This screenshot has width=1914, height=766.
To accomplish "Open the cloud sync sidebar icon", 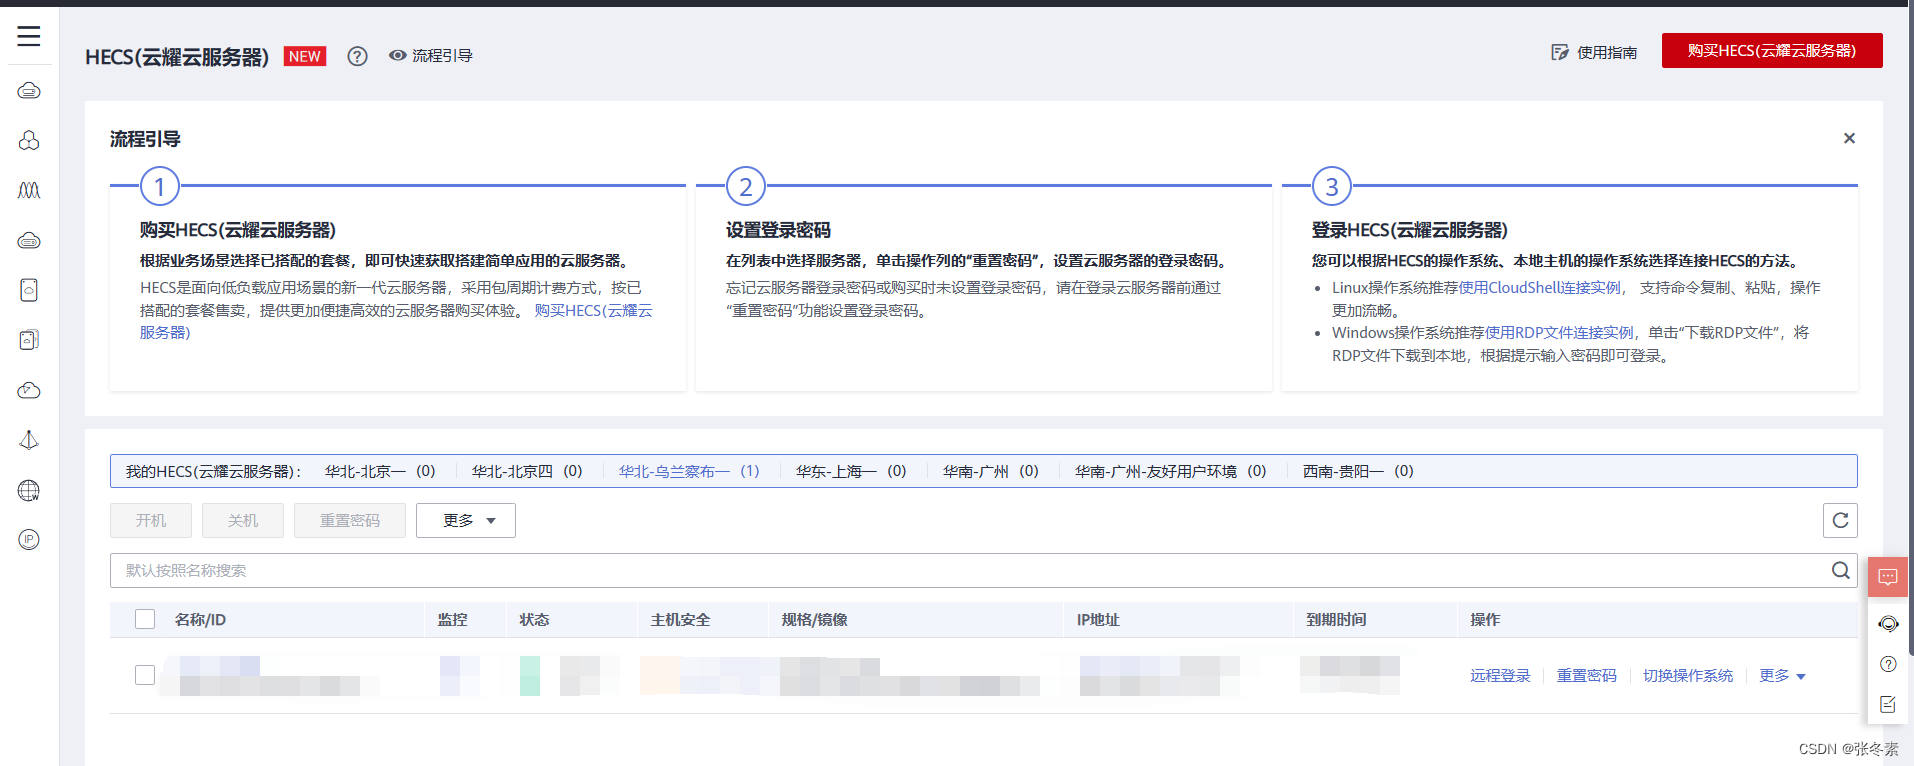I will coord(29,390).
